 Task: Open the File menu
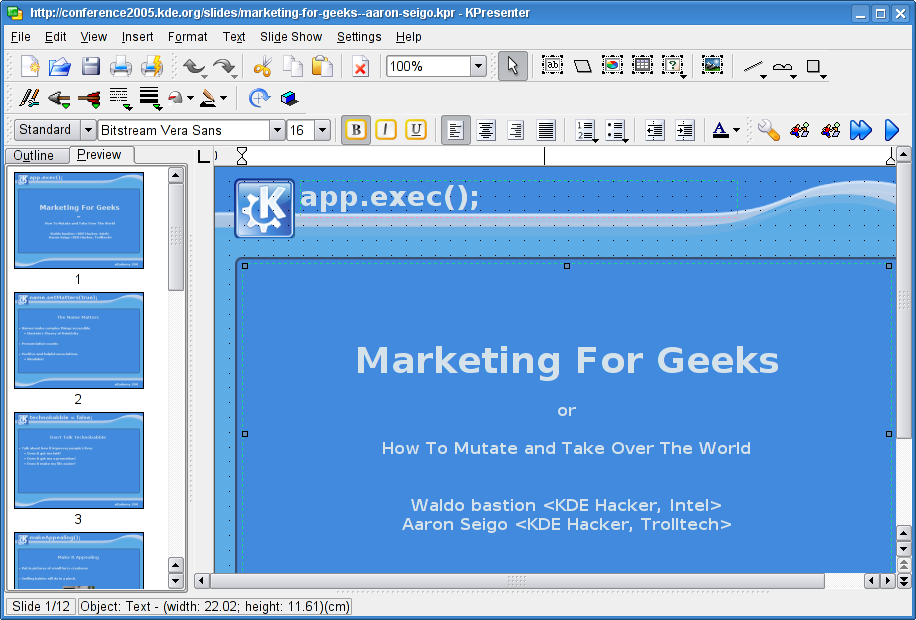click(20, 37)
